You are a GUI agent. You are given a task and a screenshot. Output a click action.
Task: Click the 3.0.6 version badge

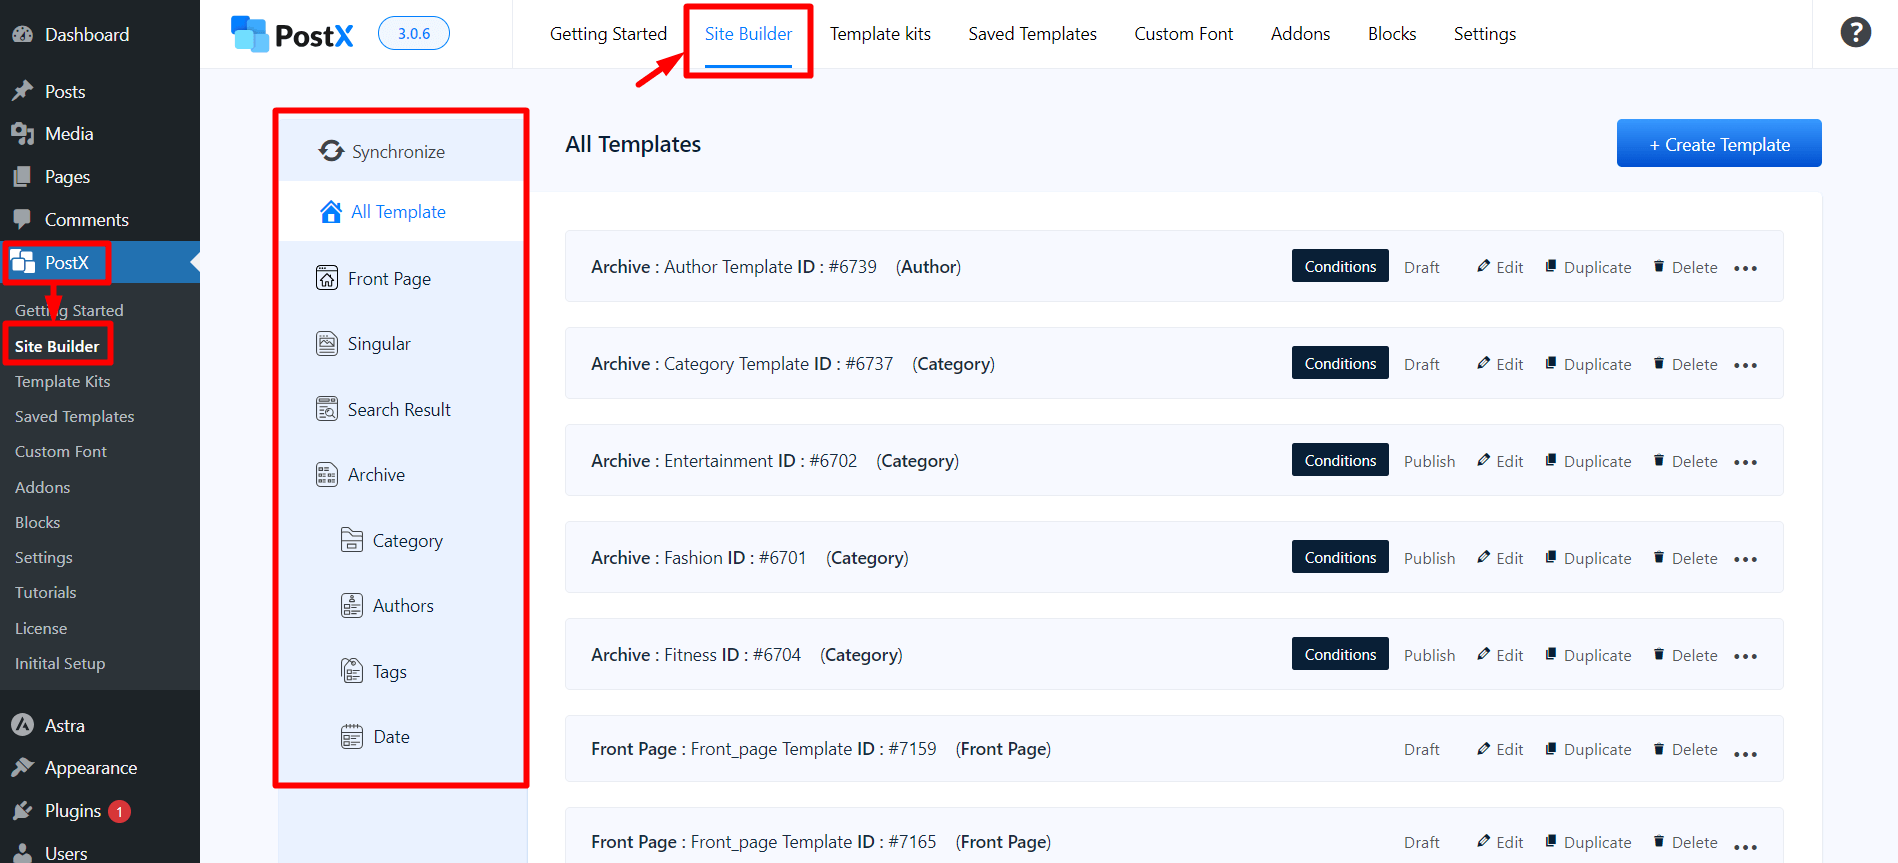click(414, 33)
